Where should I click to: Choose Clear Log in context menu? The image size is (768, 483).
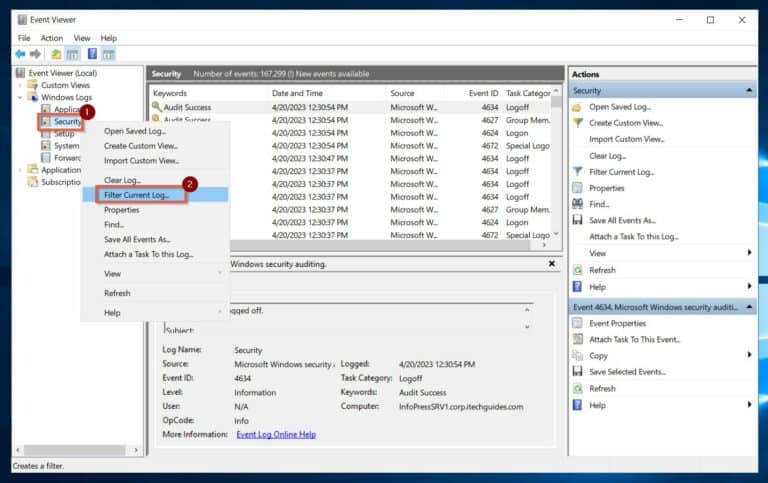click(155, 180)
